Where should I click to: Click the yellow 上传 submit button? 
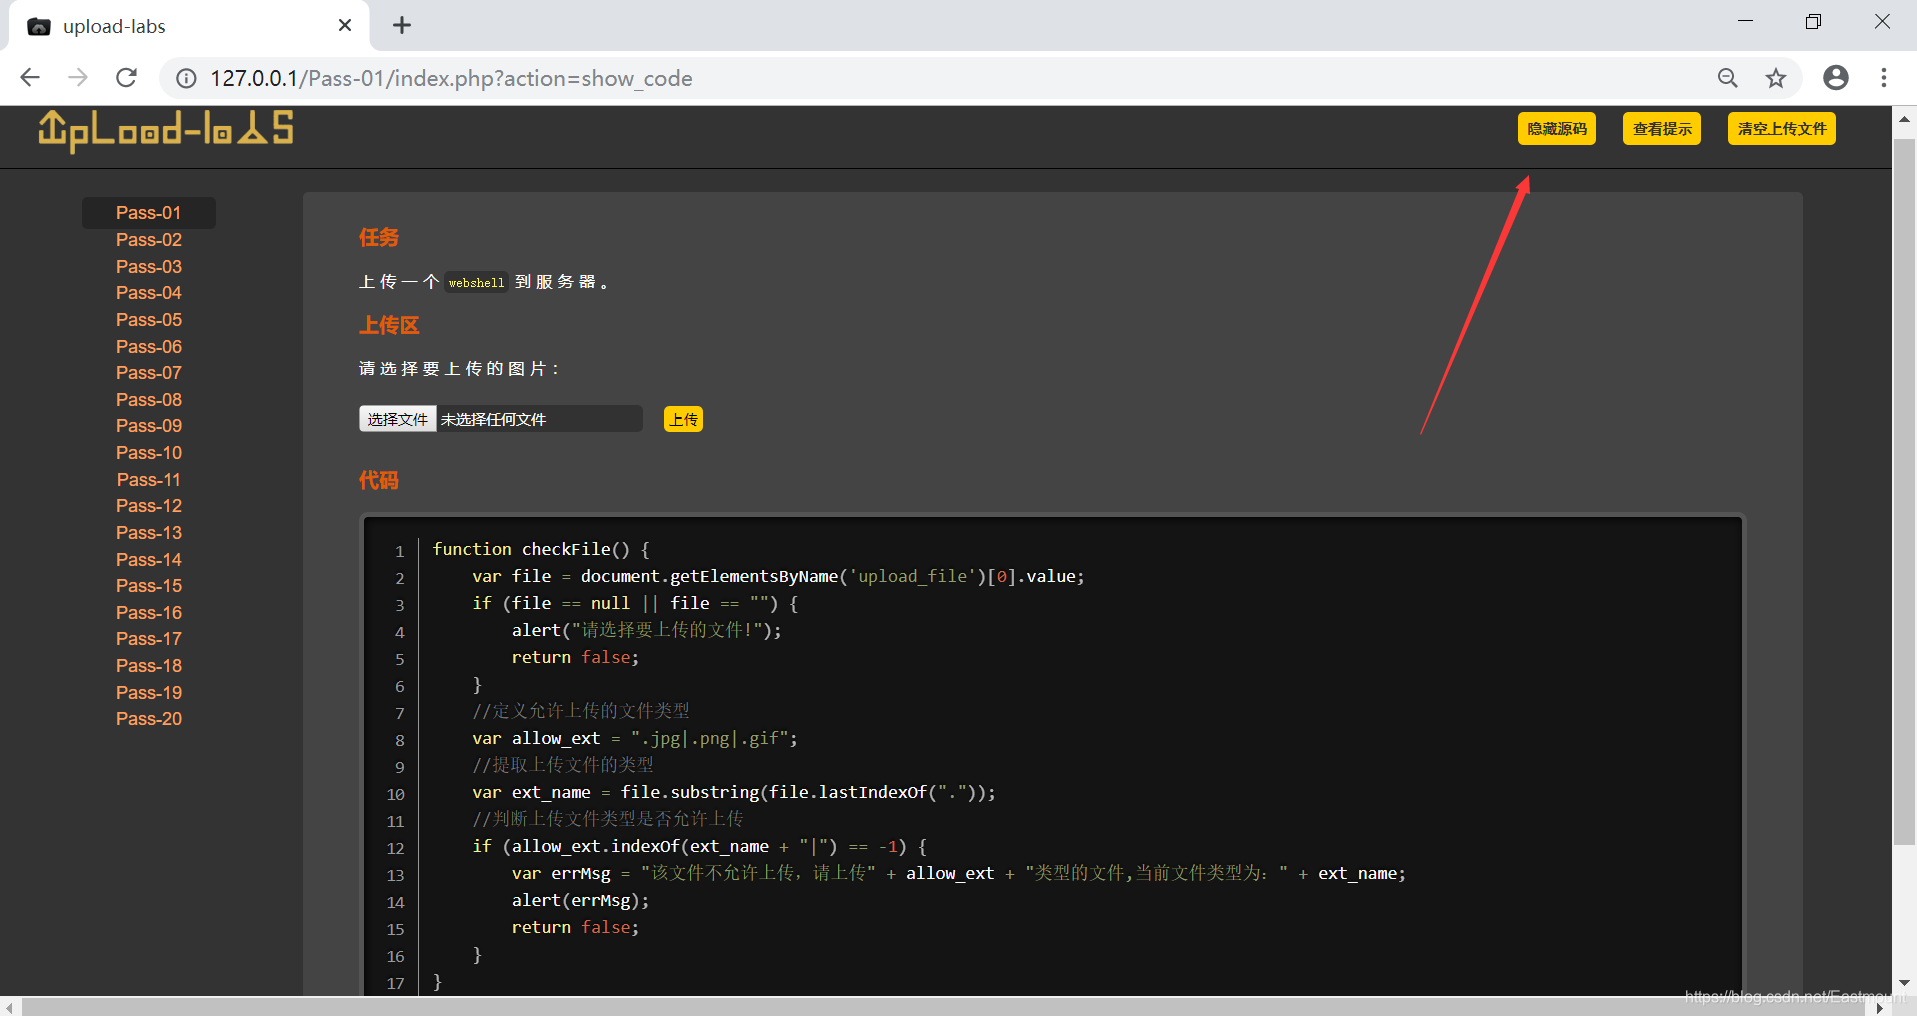tap(683, 419)
